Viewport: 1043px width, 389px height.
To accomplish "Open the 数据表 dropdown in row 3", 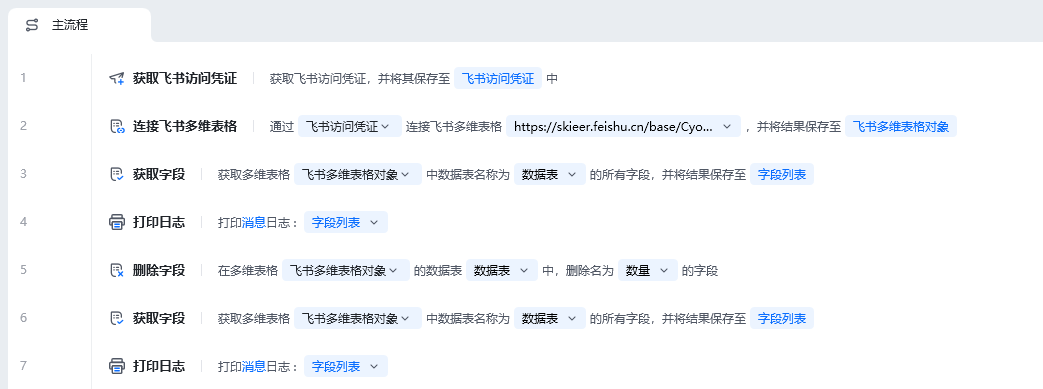I will (x=550, y=174).
